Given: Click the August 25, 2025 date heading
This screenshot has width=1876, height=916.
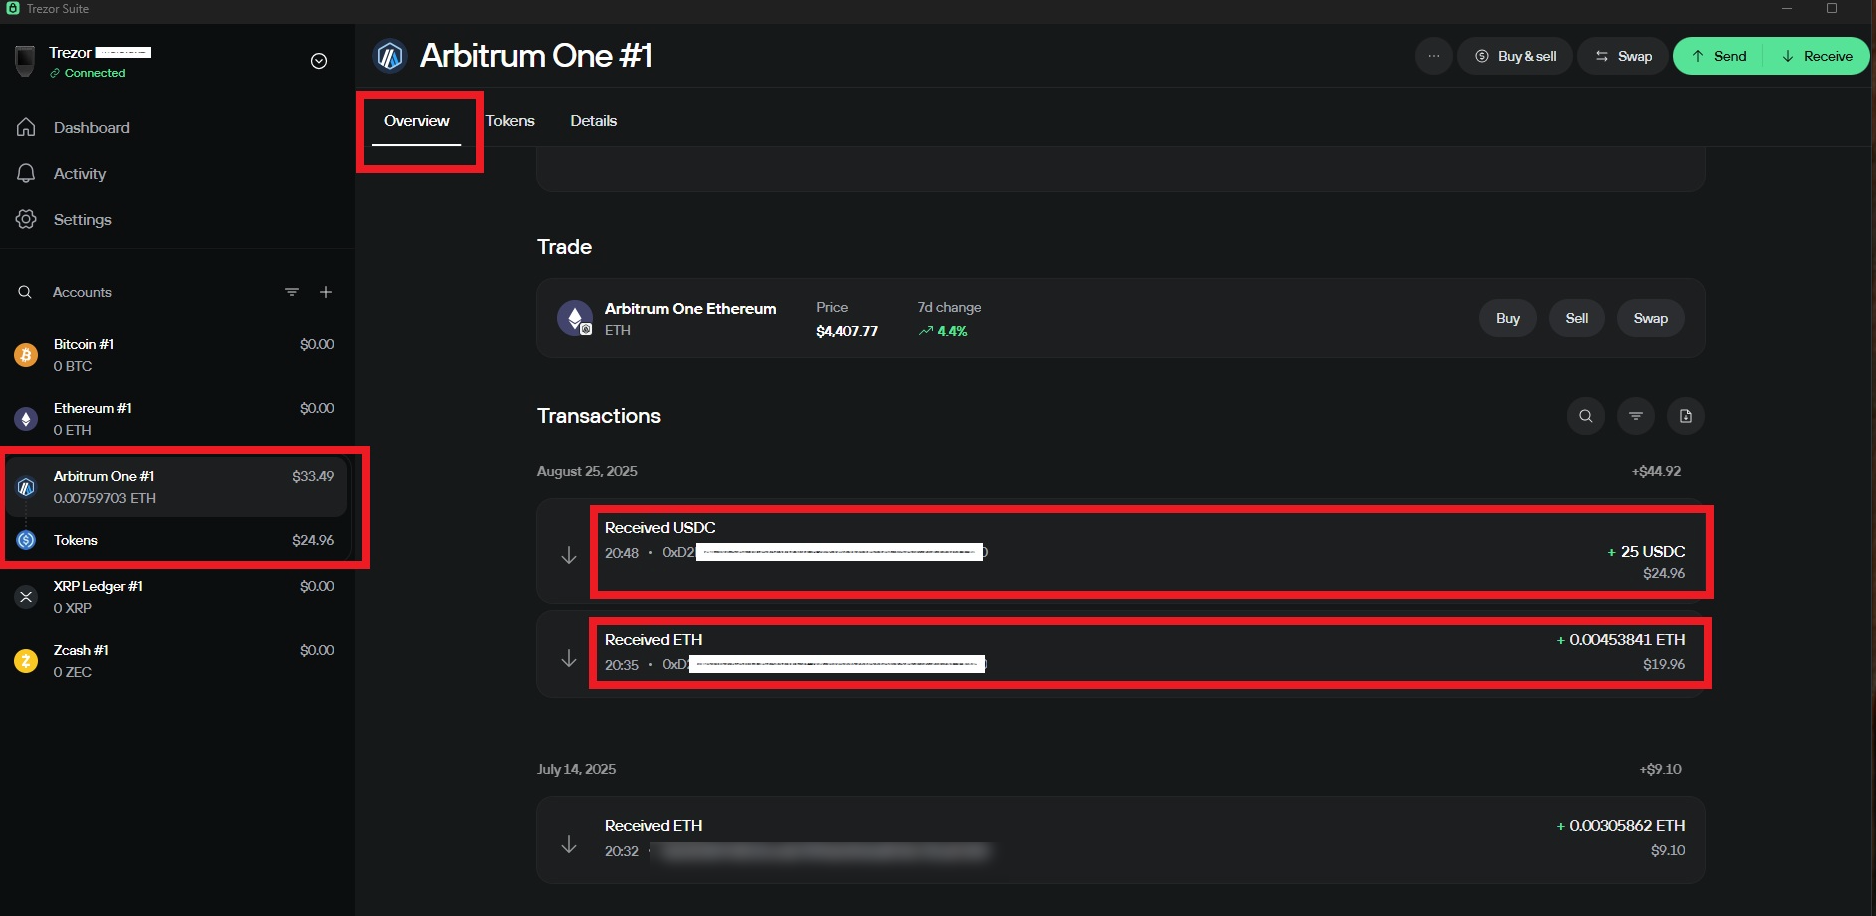Looking at the screenshot, I should (587, 471).
